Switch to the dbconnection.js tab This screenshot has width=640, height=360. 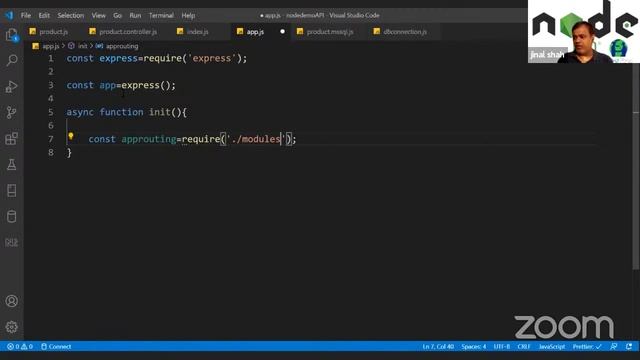pos(404,31)
